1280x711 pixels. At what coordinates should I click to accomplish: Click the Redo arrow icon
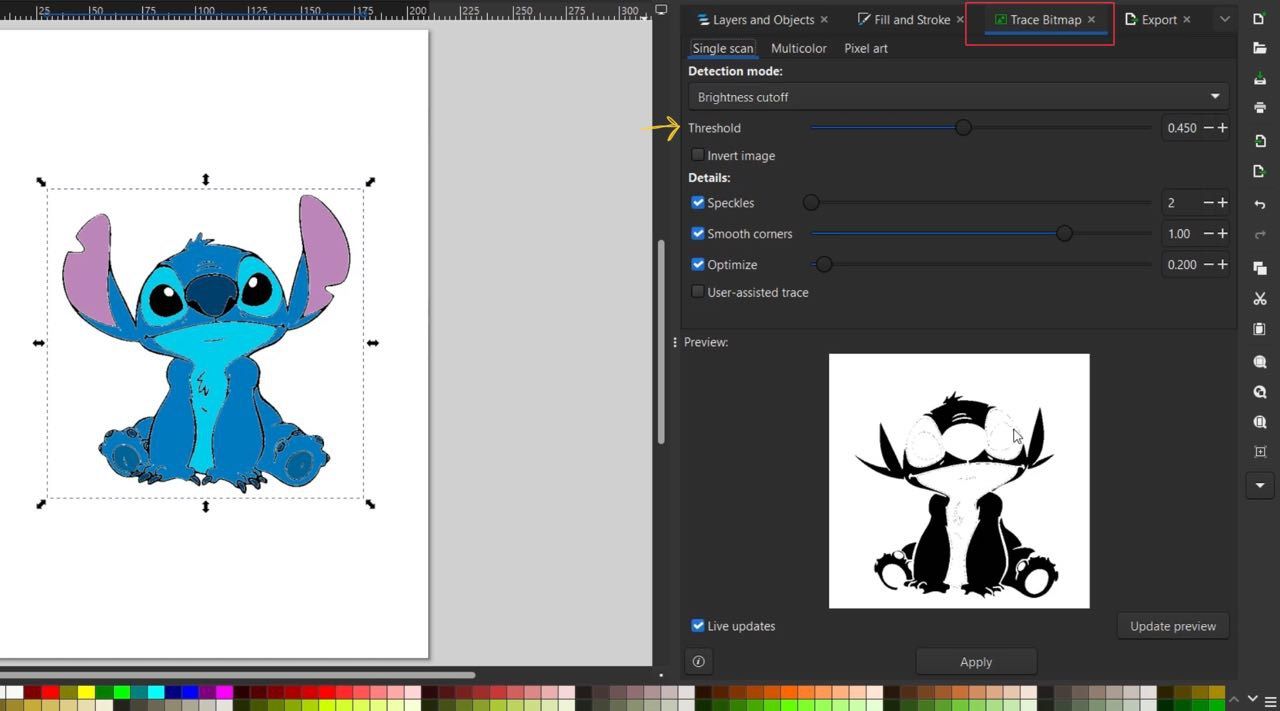coord(1260,234)
